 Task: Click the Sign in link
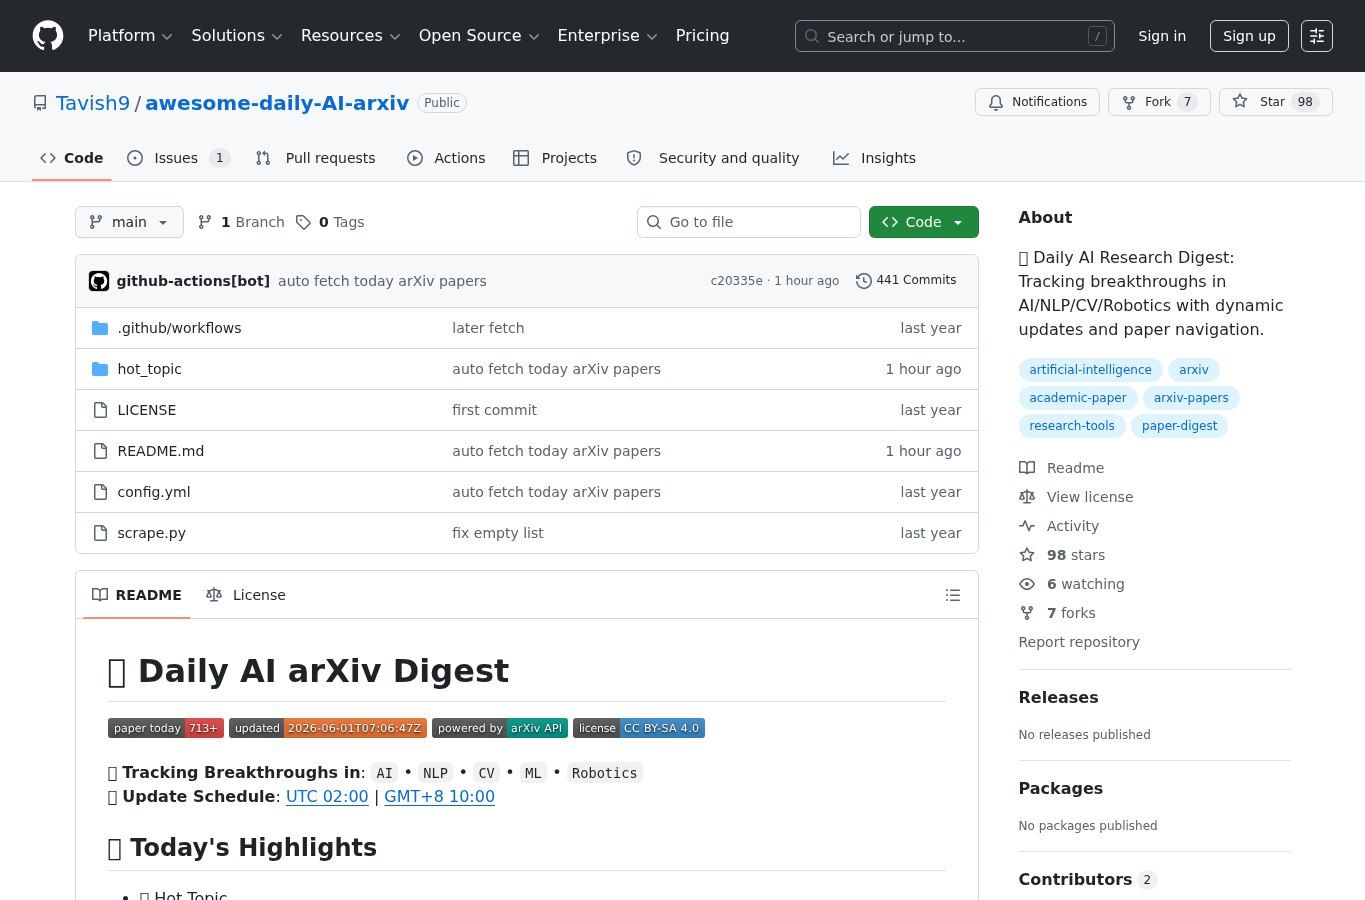click(1162, 36)
